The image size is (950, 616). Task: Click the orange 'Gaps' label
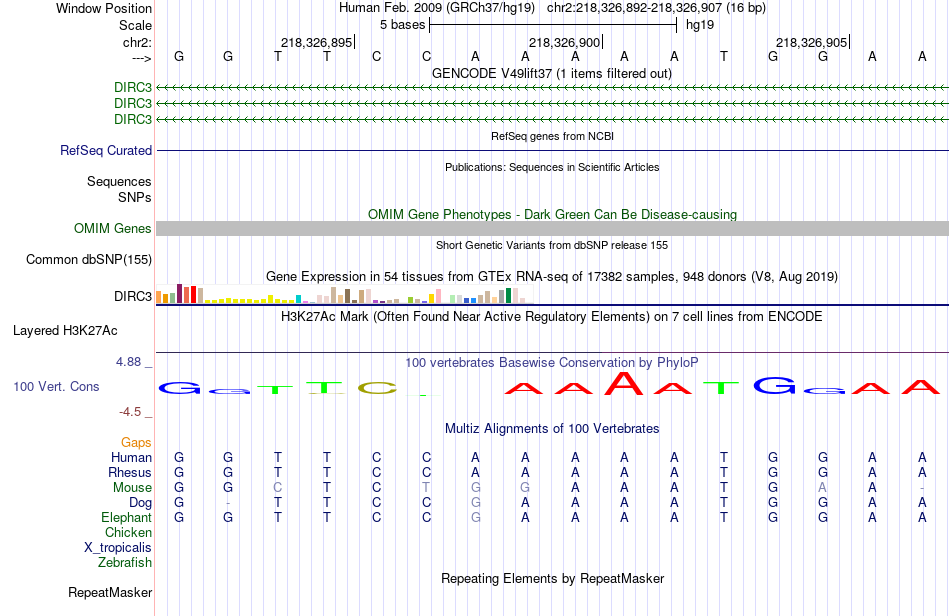[136, 443]
